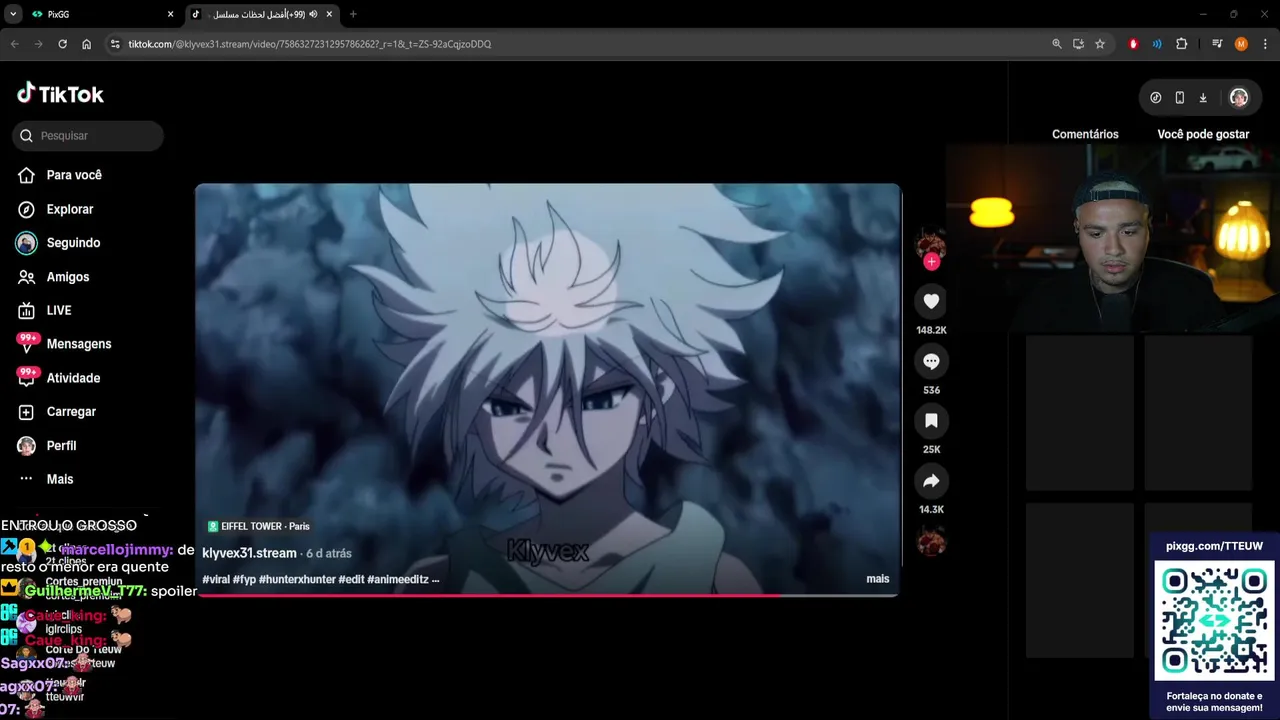The height and width of the screenshot is (720, 1280).
Task: Click the download desktop app icon
Action: click(x=1203, y=97)
